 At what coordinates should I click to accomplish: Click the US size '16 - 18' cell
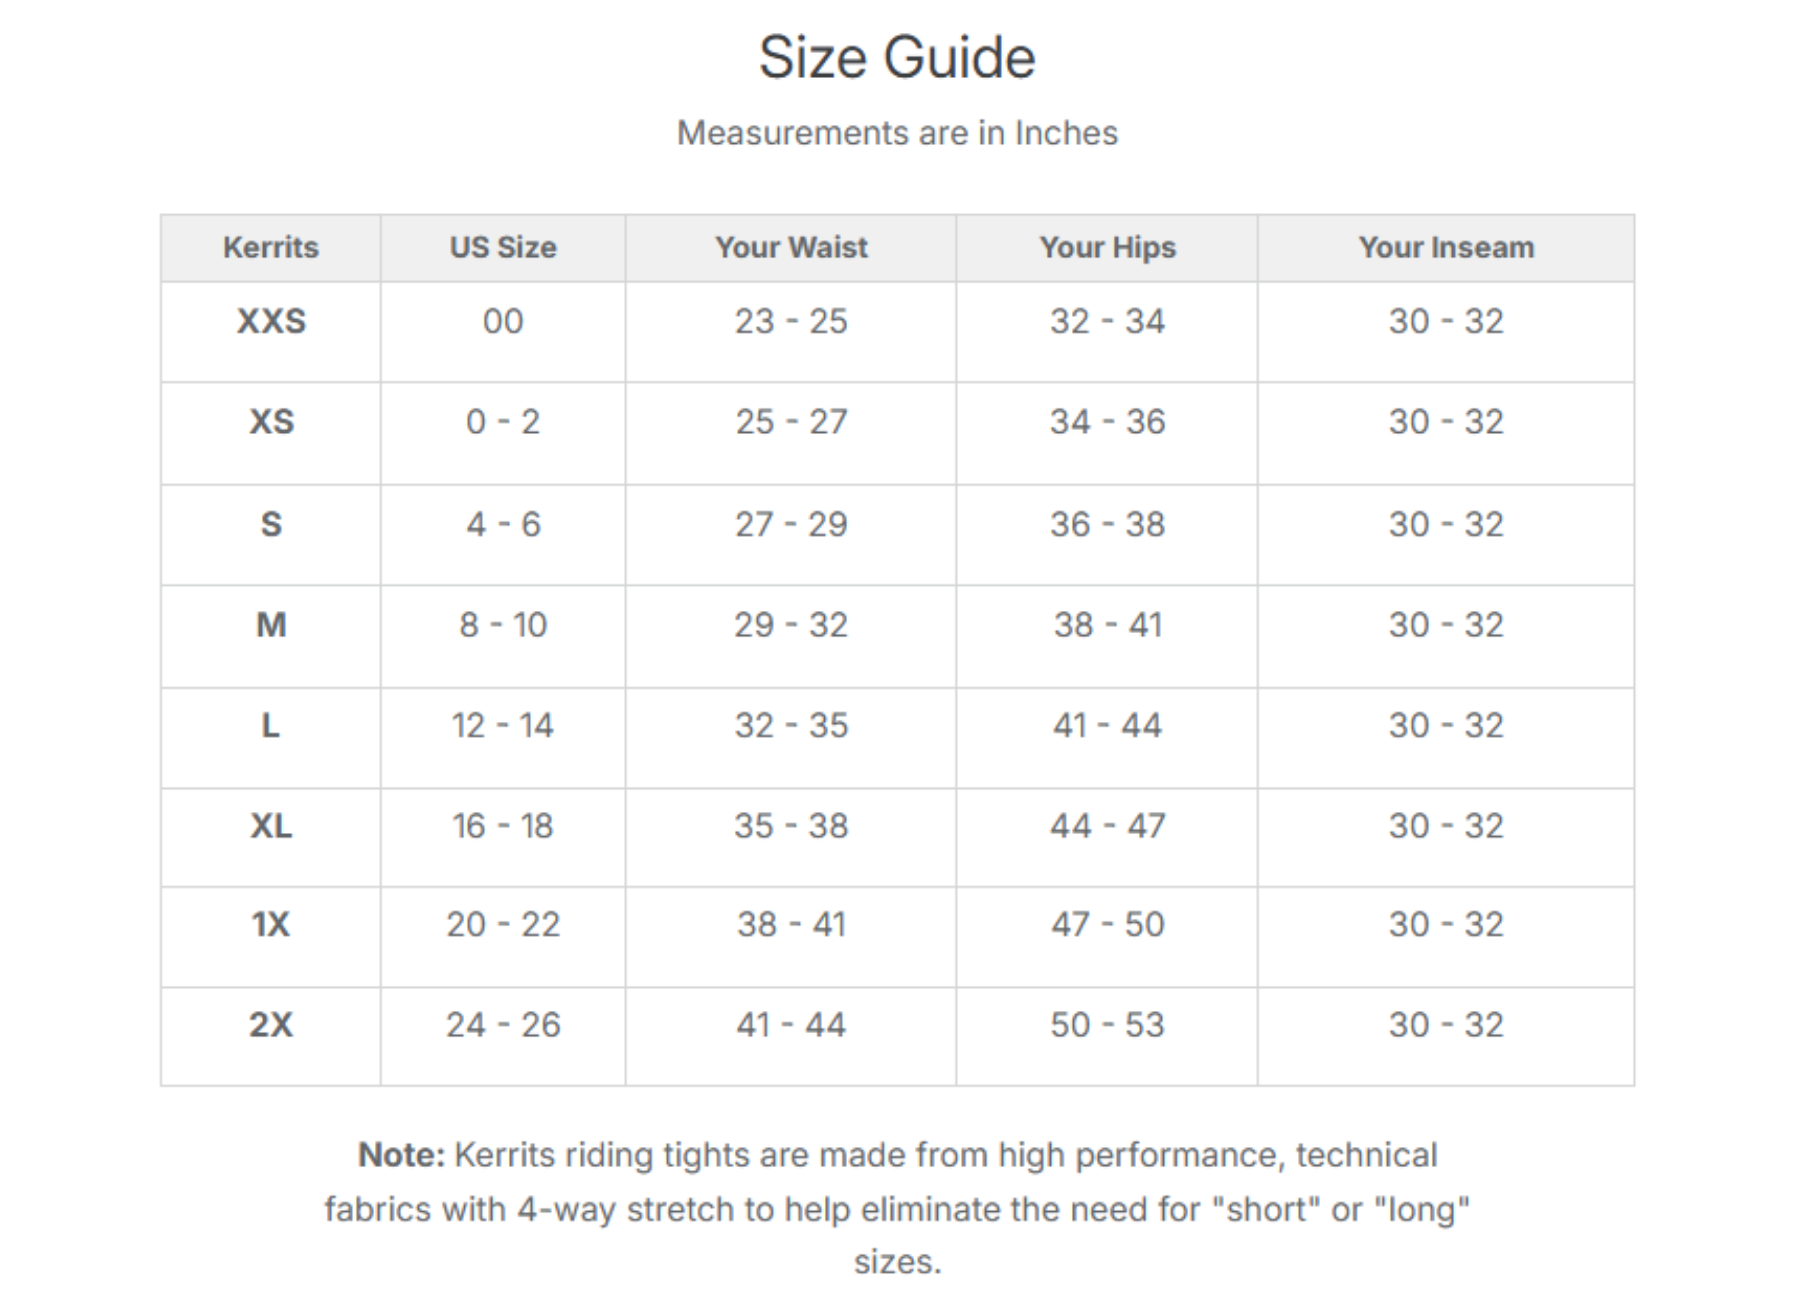tap(502, 826)
